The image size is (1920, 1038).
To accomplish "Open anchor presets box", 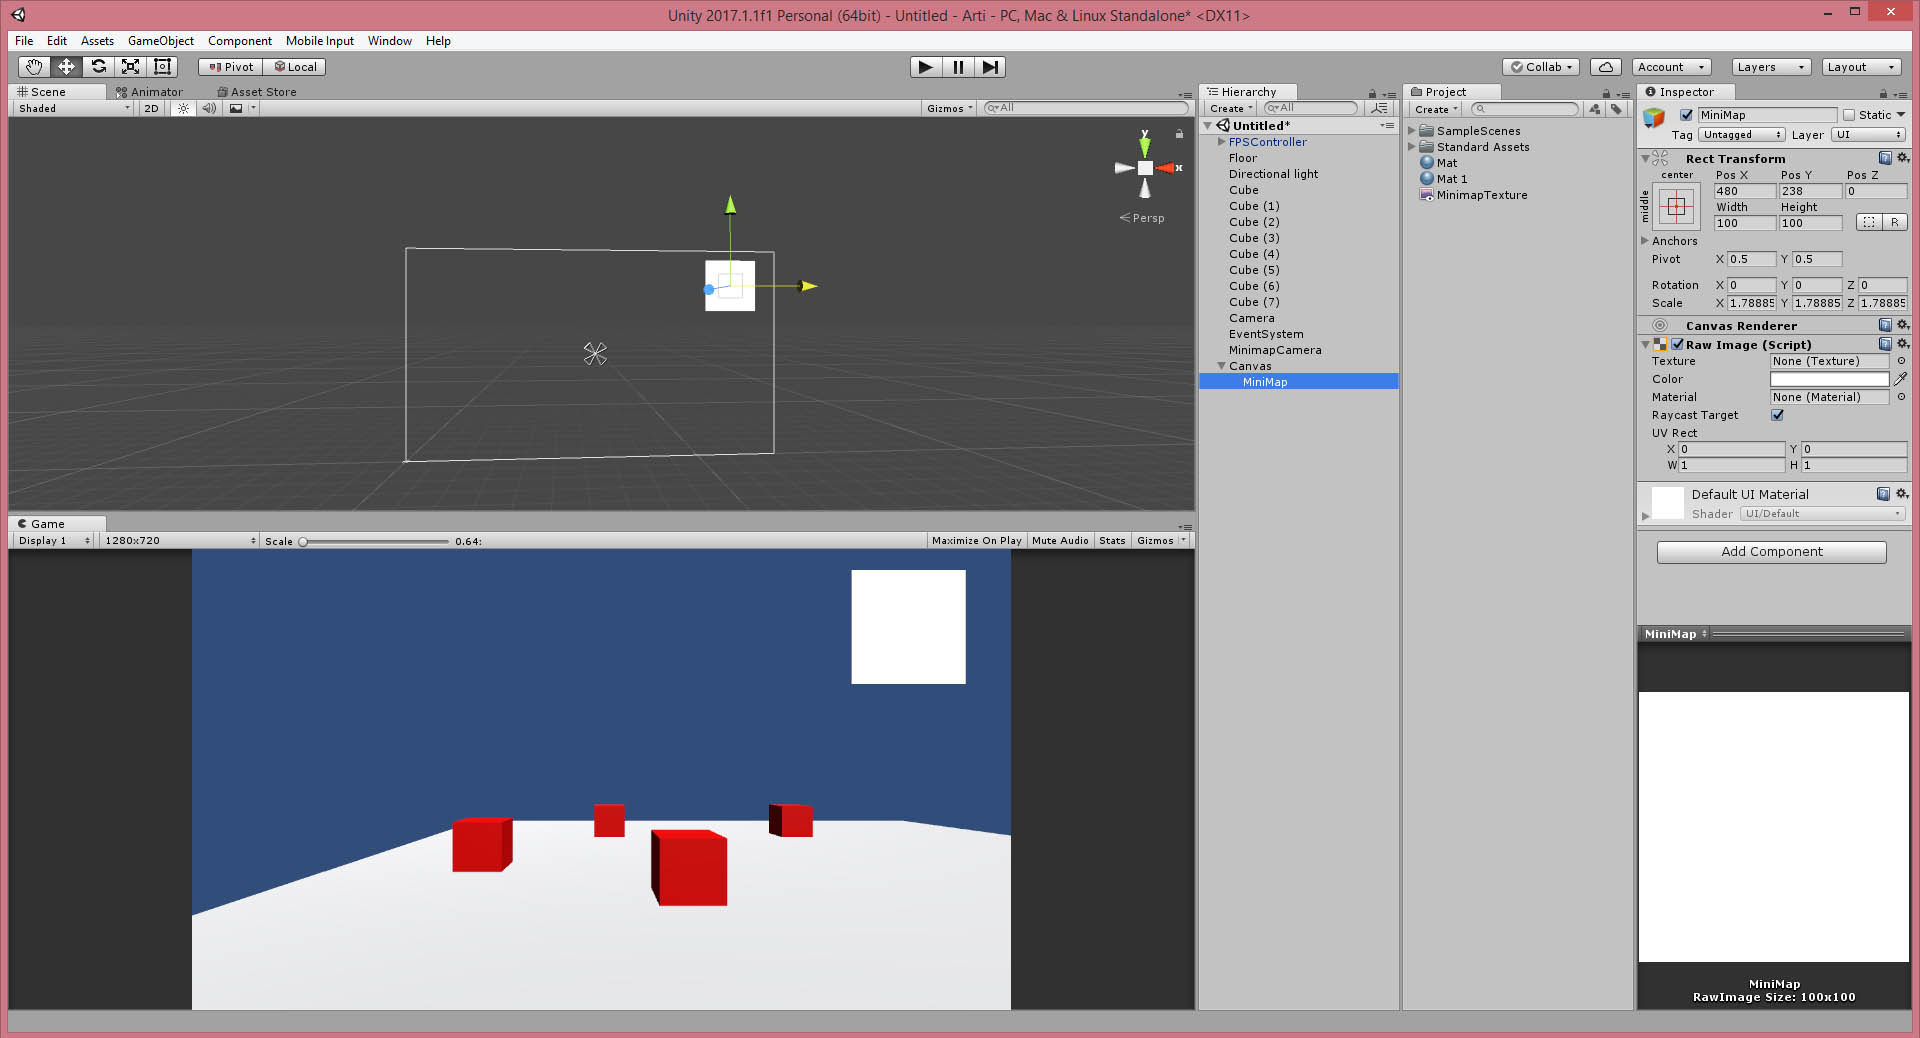I will click(1677, 207).
